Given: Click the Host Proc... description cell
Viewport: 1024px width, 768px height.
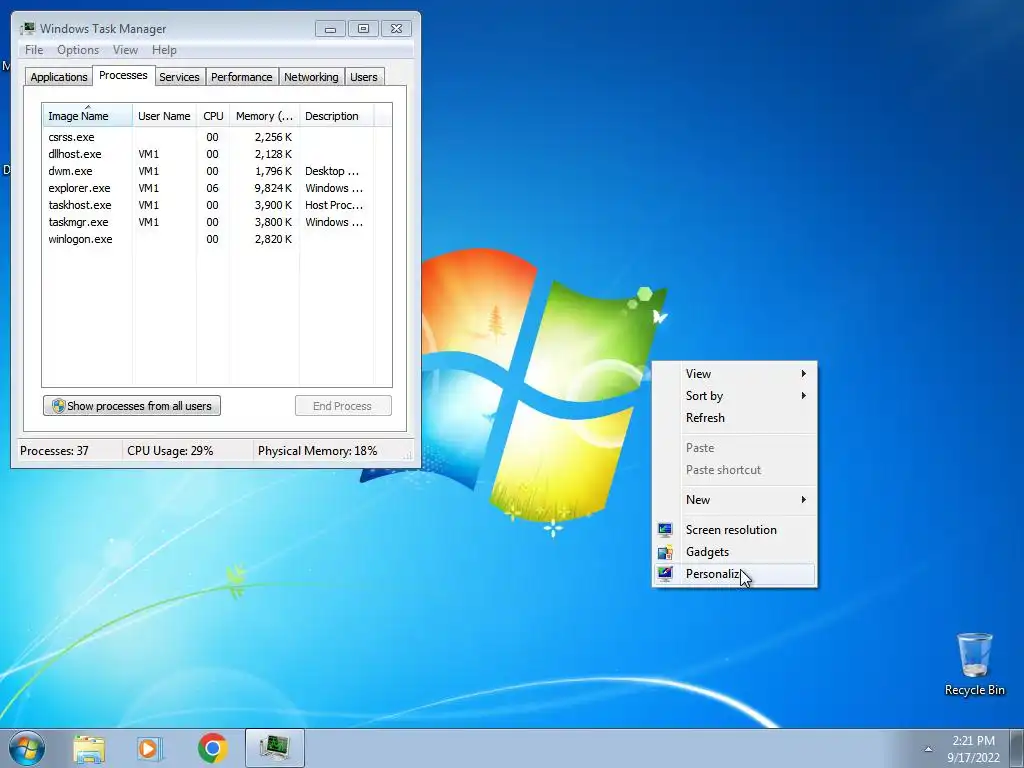Looking at the screenshot, I should point(334,205).
